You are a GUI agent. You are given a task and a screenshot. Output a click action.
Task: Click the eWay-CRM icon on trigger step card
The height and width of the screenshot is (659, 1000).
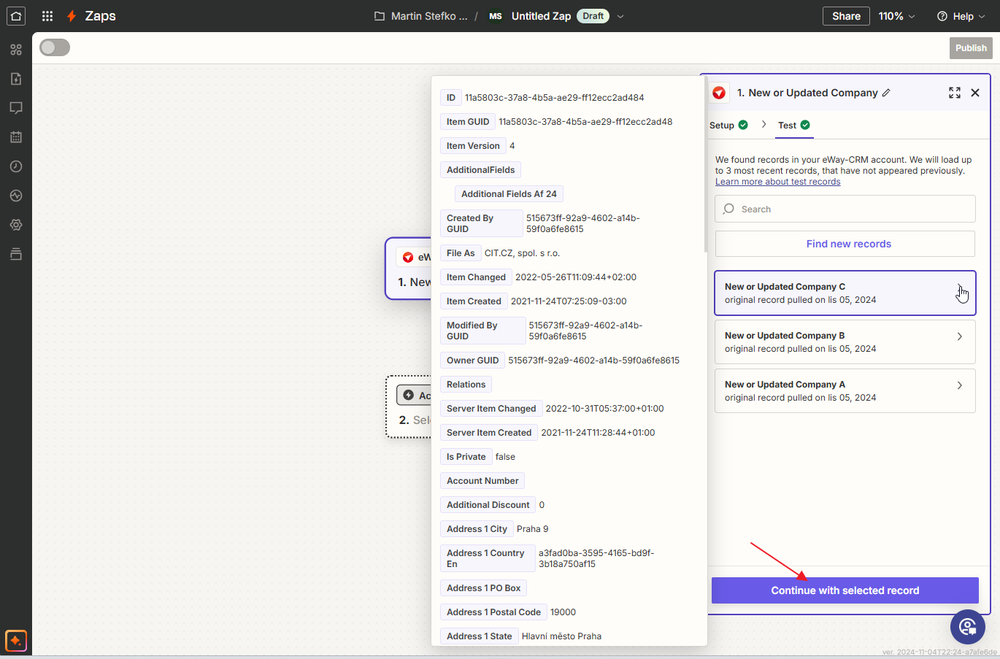click(x=408, y=258)
